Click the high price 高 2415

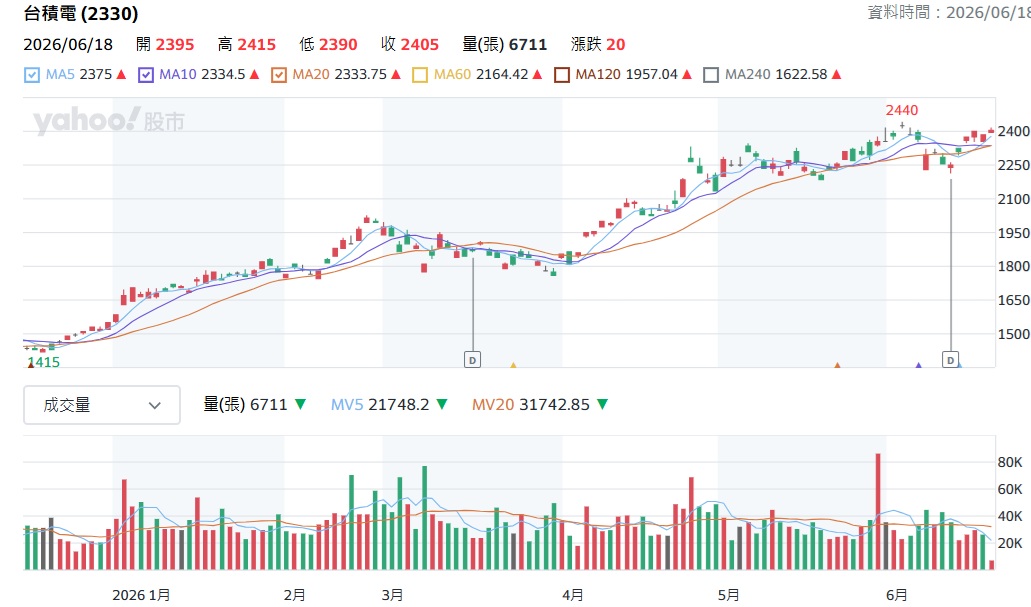247,45
